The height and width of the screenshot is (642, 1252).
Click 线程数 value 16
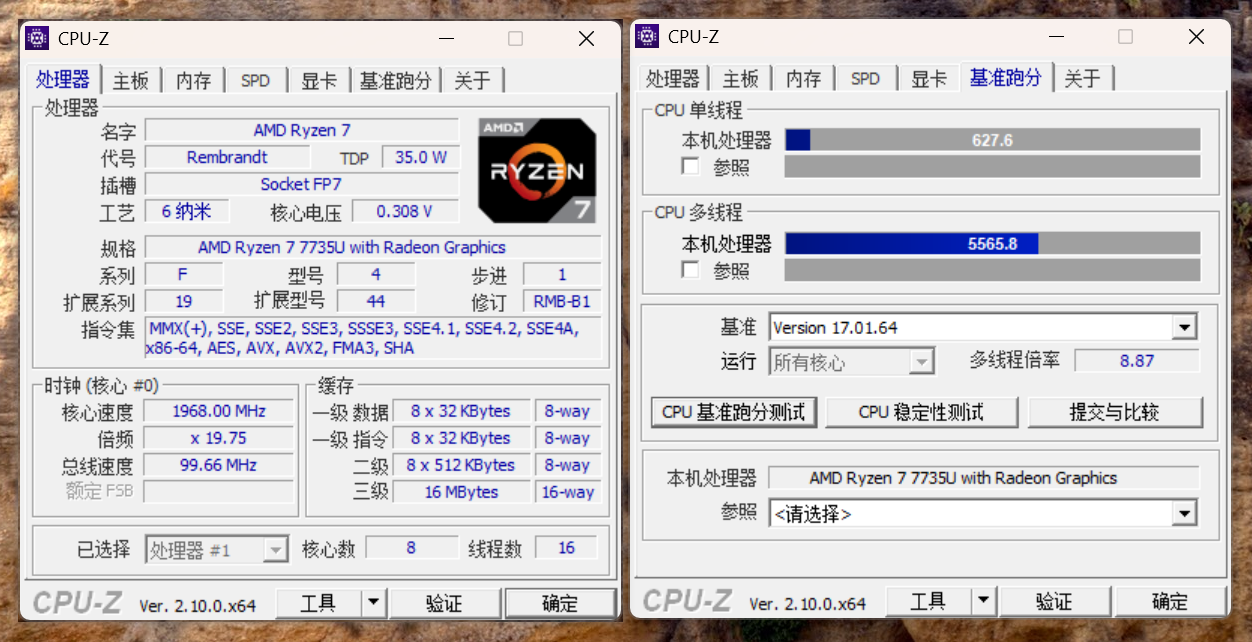click(567, 548)
